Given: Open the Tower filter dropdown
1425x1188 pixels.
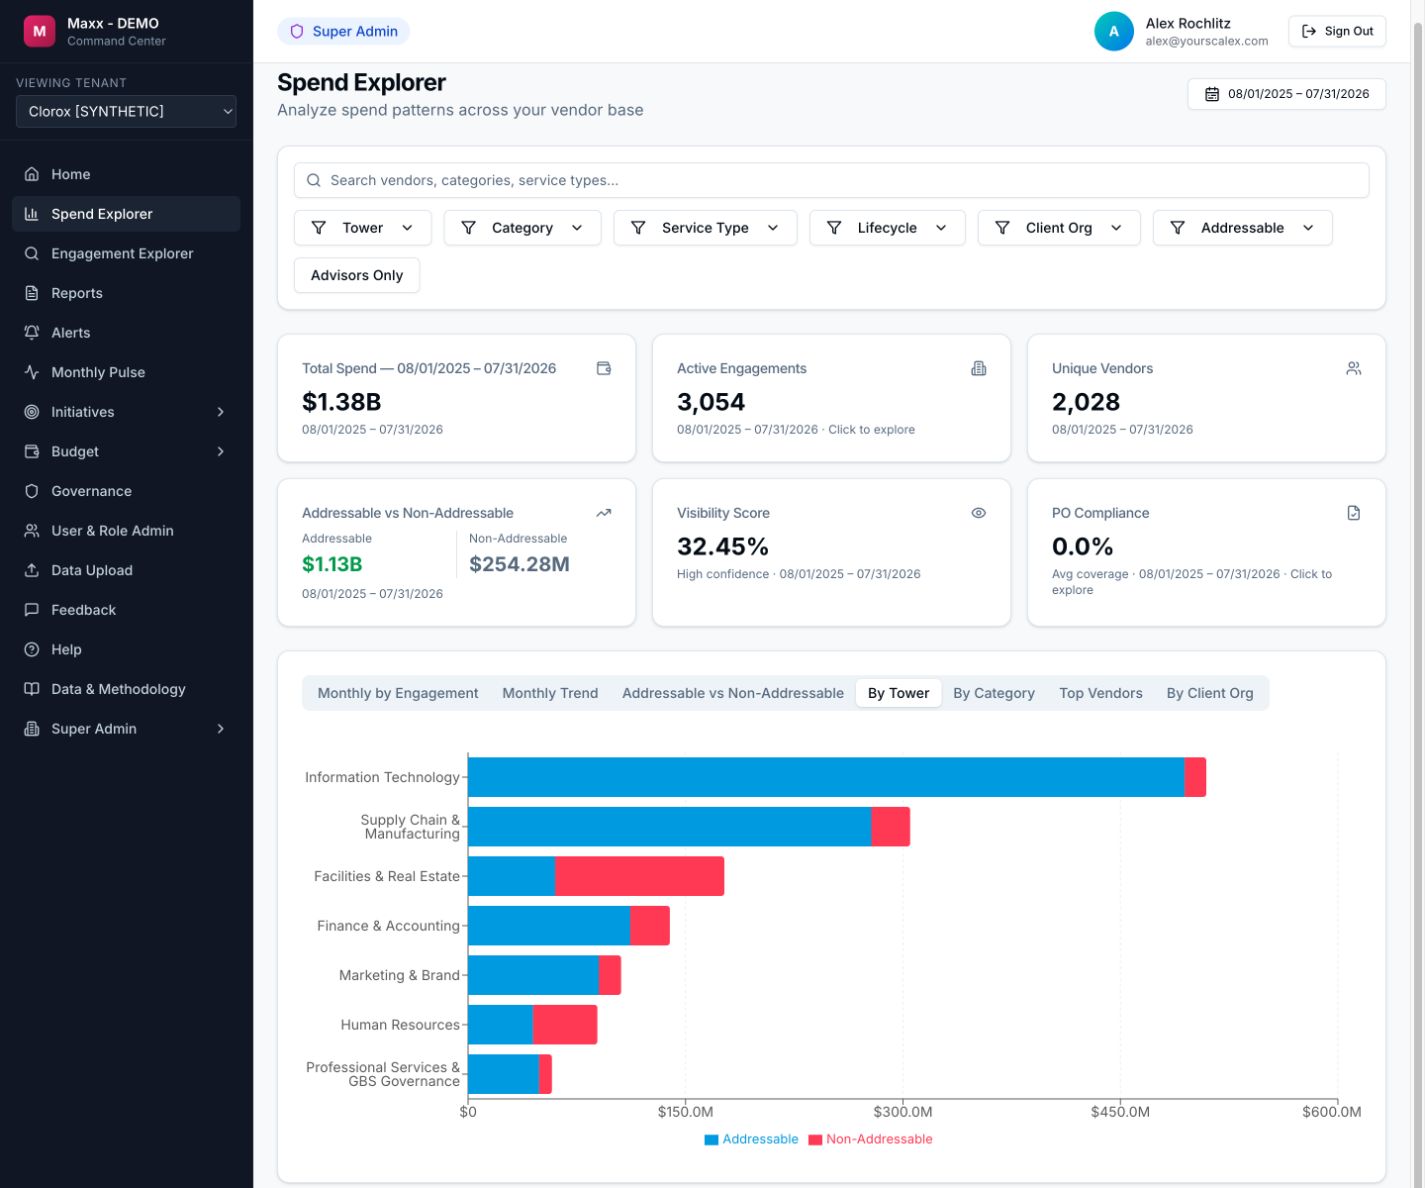Looking at the screenshot, I should click(x=363, y=228).
